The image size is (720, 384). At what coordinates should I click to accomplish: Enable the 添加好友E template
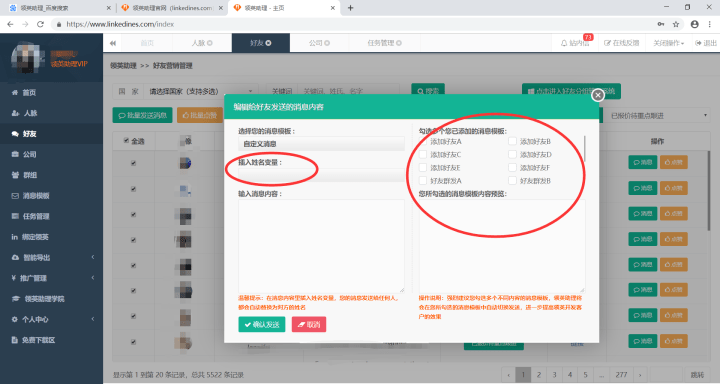[423, 168]
